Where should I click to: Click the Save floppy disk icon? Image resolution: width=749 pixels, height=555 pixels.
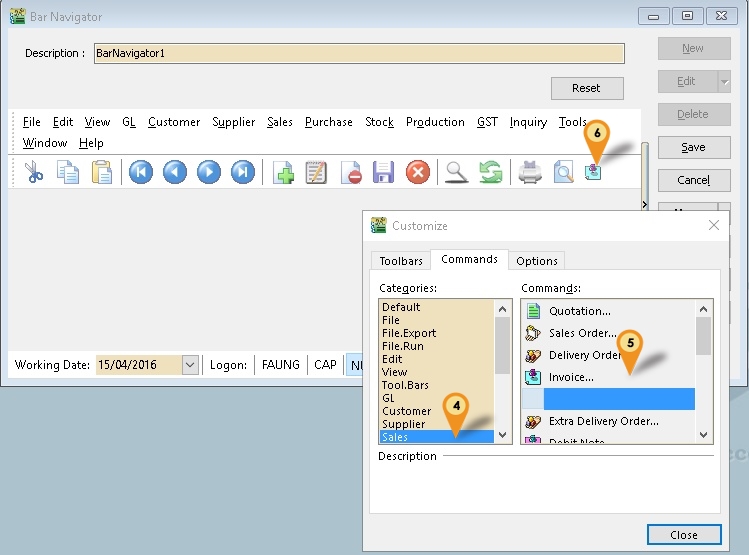pos(383,172)
